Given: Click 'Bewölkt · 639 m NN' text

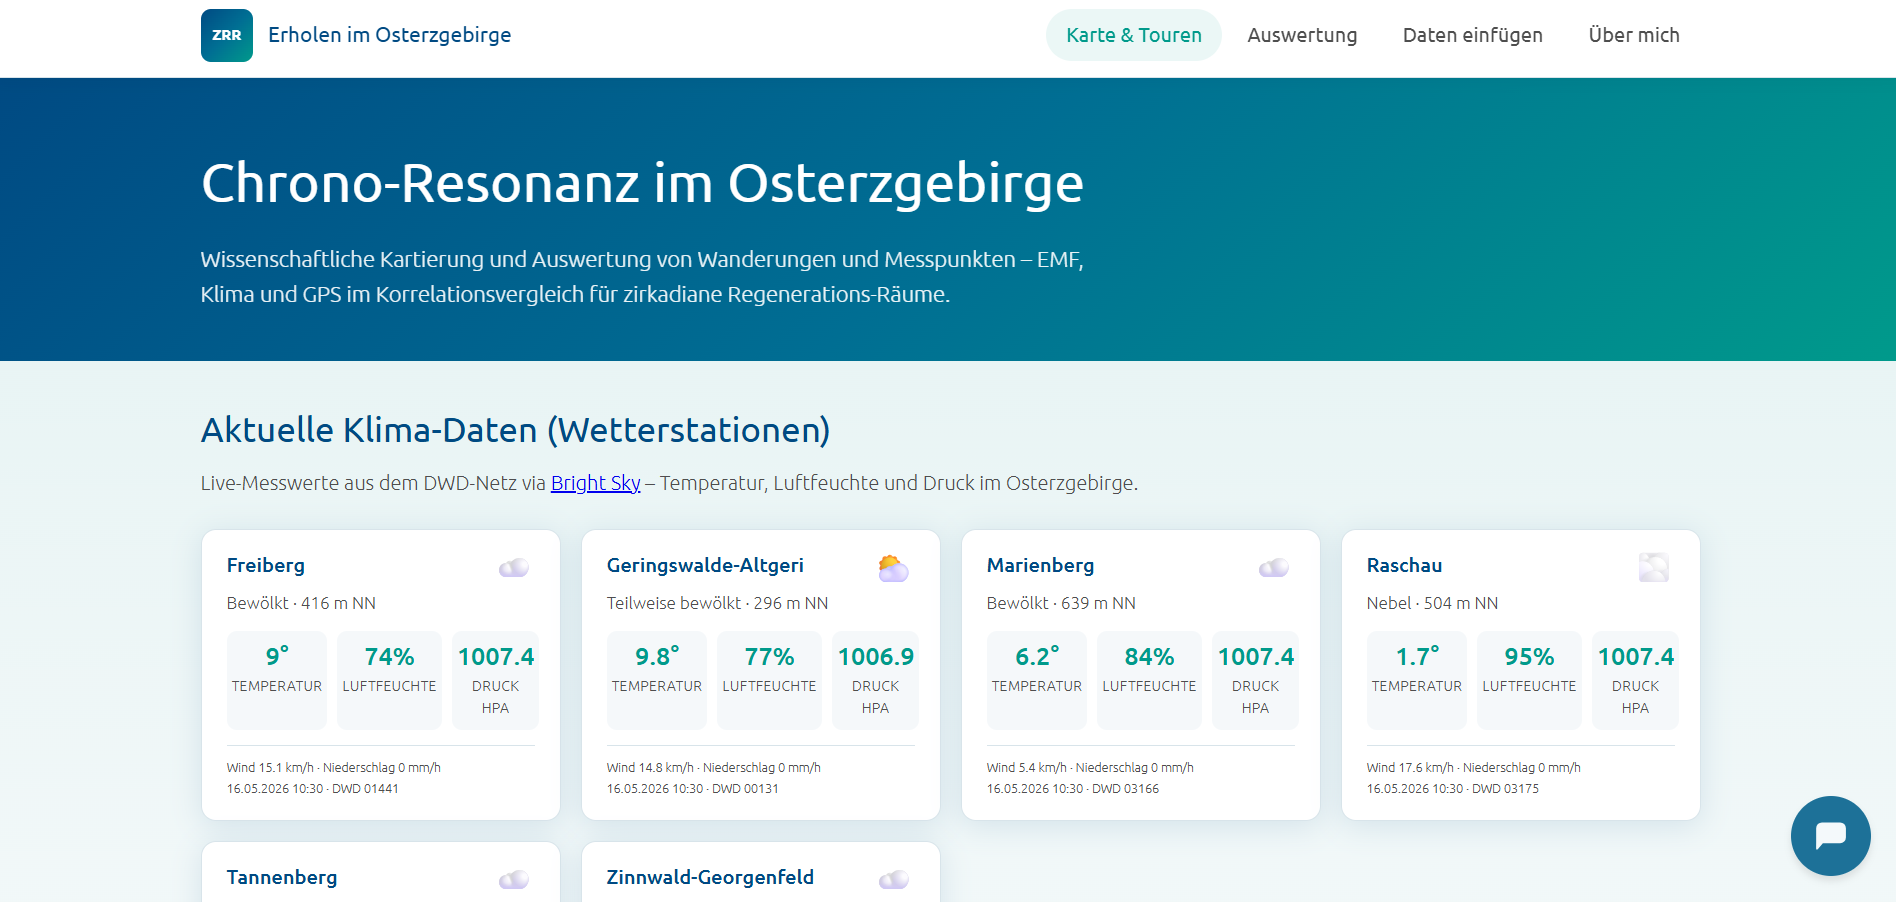Looking at the screenshot, I should [x=1061, y=603].
